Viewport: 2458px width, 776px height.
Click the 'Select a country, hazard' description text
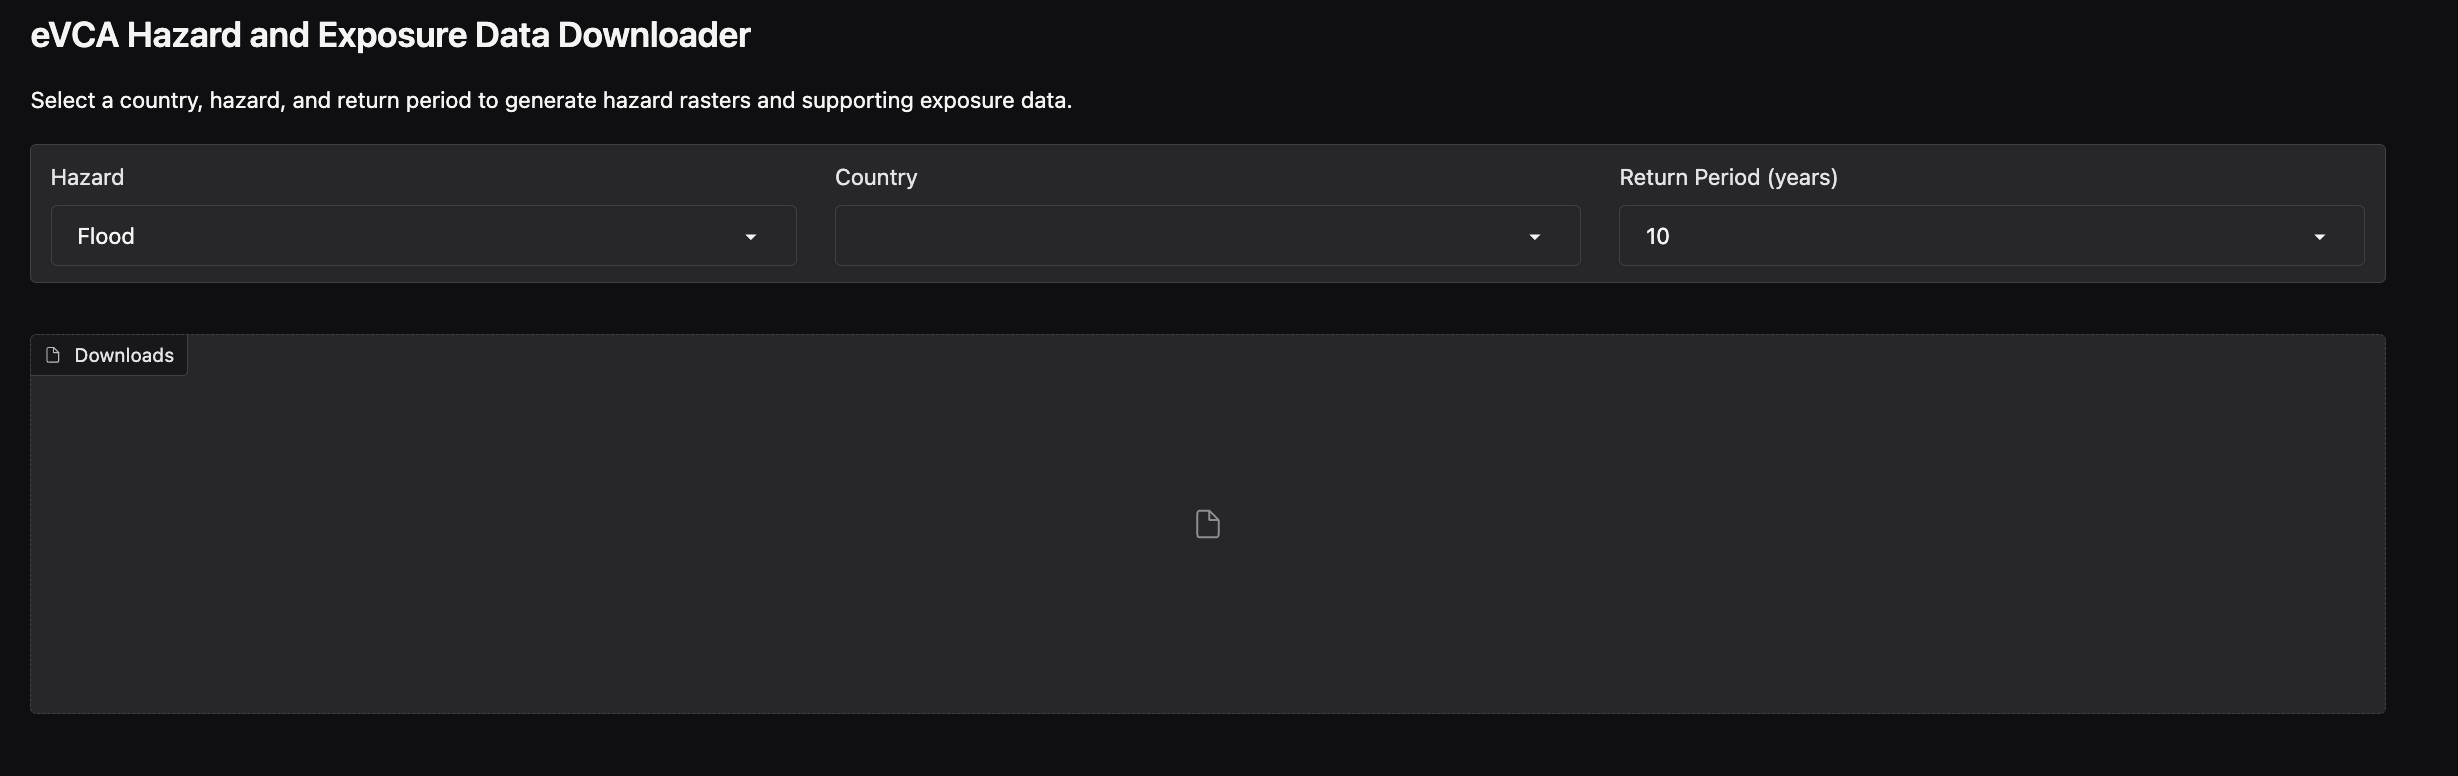coord(551,100)
